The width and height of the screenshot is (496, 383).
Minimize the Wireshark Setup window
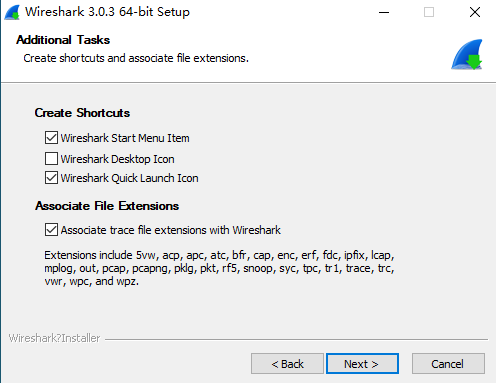[x=384, y=13]
